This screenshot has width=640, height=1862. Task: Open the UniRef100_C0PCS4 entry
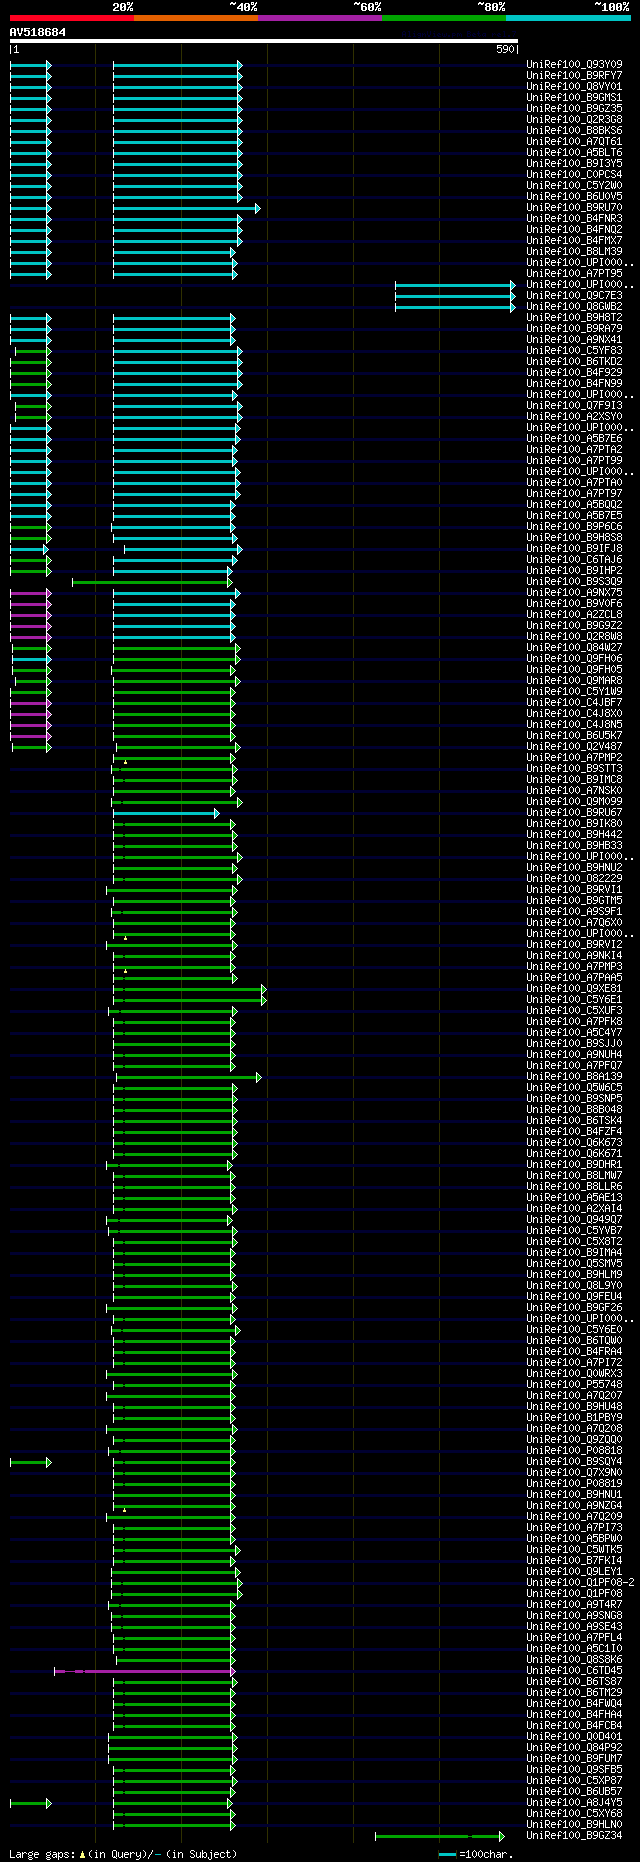point(574,175)
